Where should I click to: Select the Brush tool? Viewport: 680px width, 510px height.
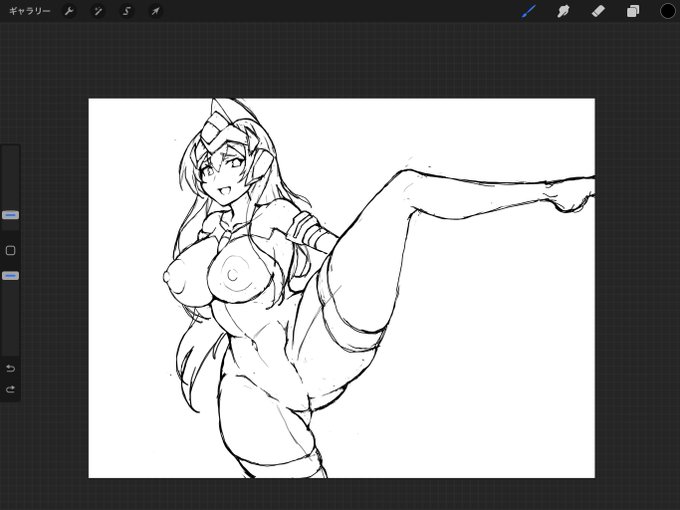pos(529,11)
